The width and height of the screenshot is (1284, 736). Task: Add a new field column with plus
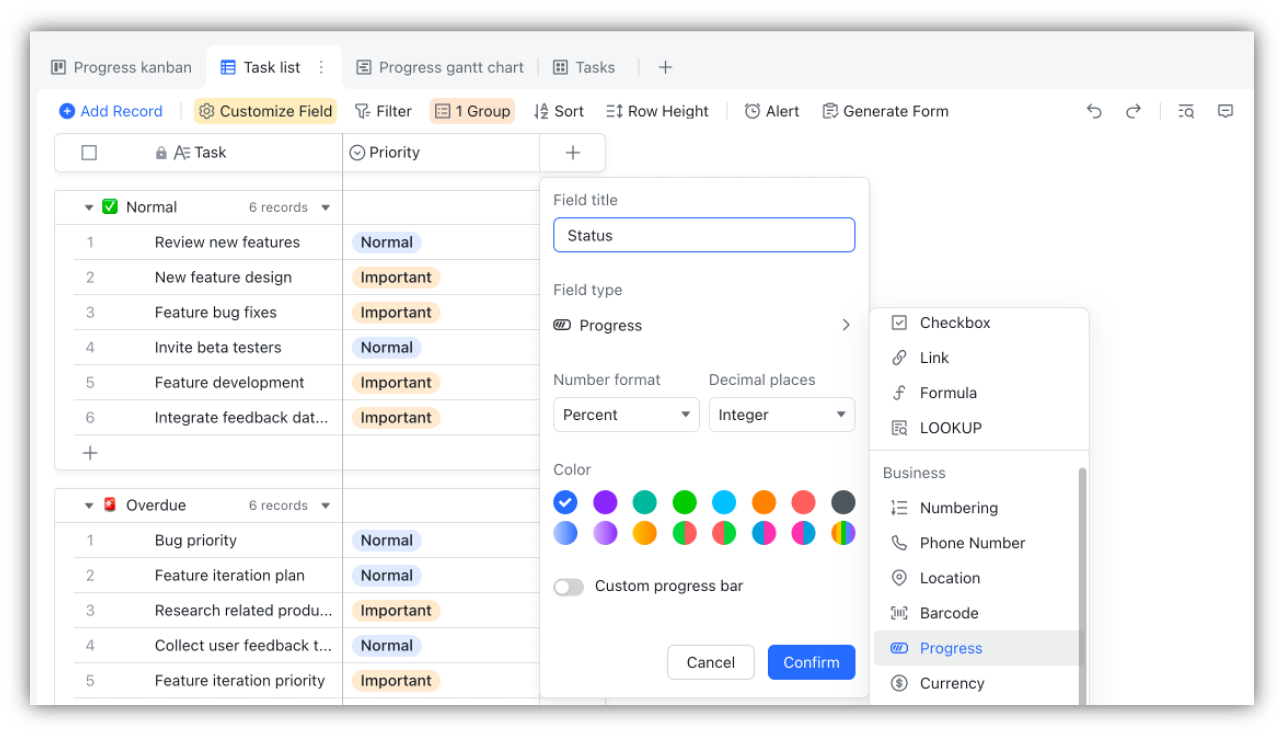click(572, 153)
